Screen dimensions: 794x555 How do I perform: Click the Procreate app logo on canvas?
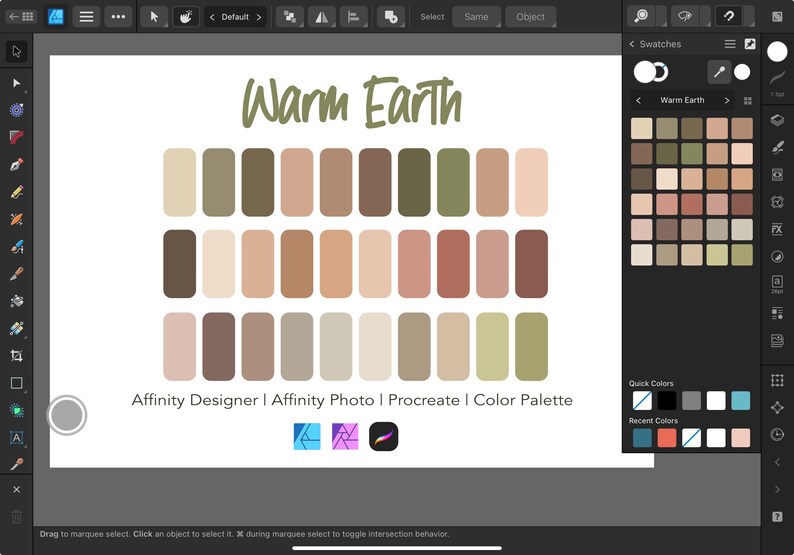pyautogui.click(x=383, y=437)
